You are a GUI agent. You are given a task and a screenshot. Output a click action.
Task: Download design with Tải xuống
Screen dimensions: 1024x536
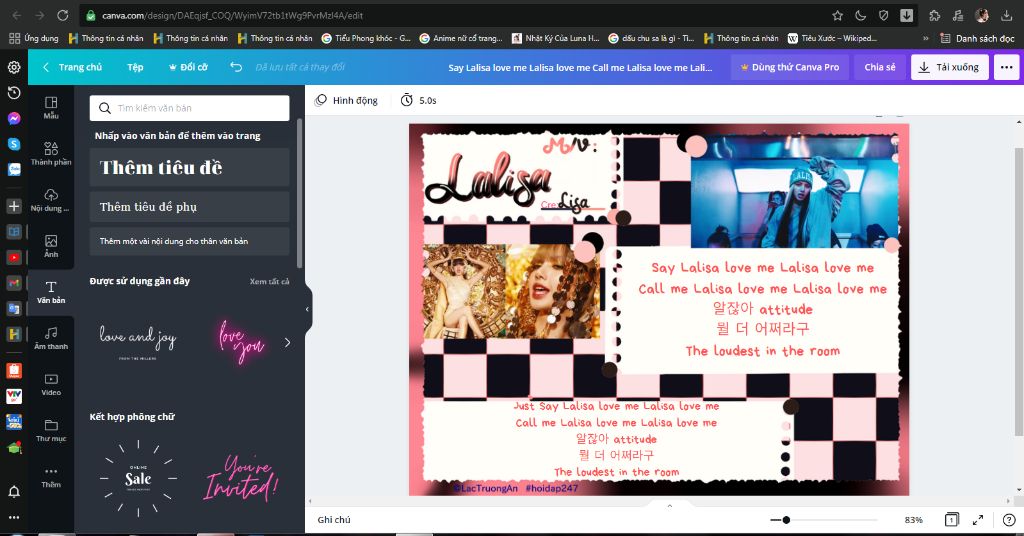point(950,67)
